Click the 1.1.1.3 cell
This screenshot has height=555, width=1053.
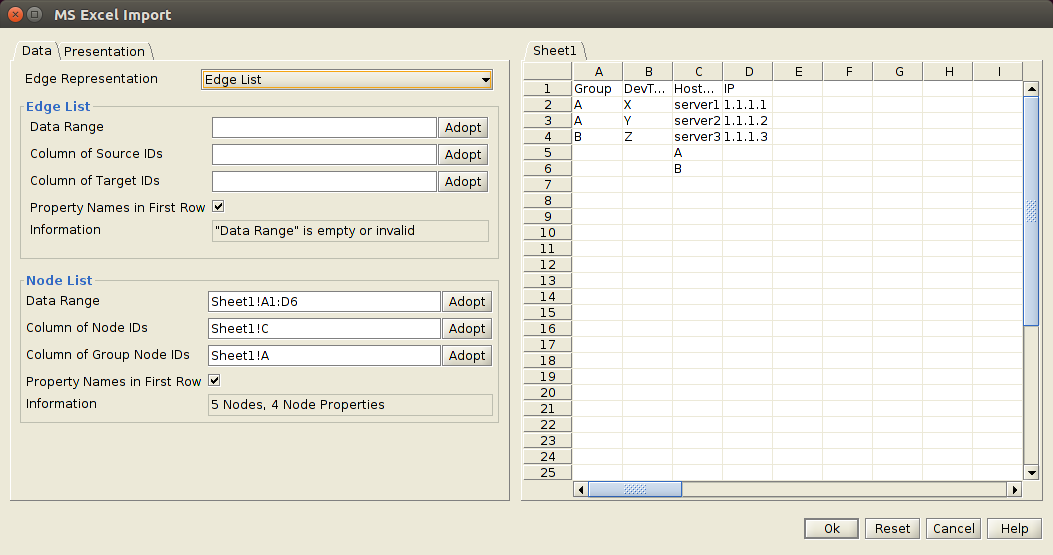pos(747,137)
